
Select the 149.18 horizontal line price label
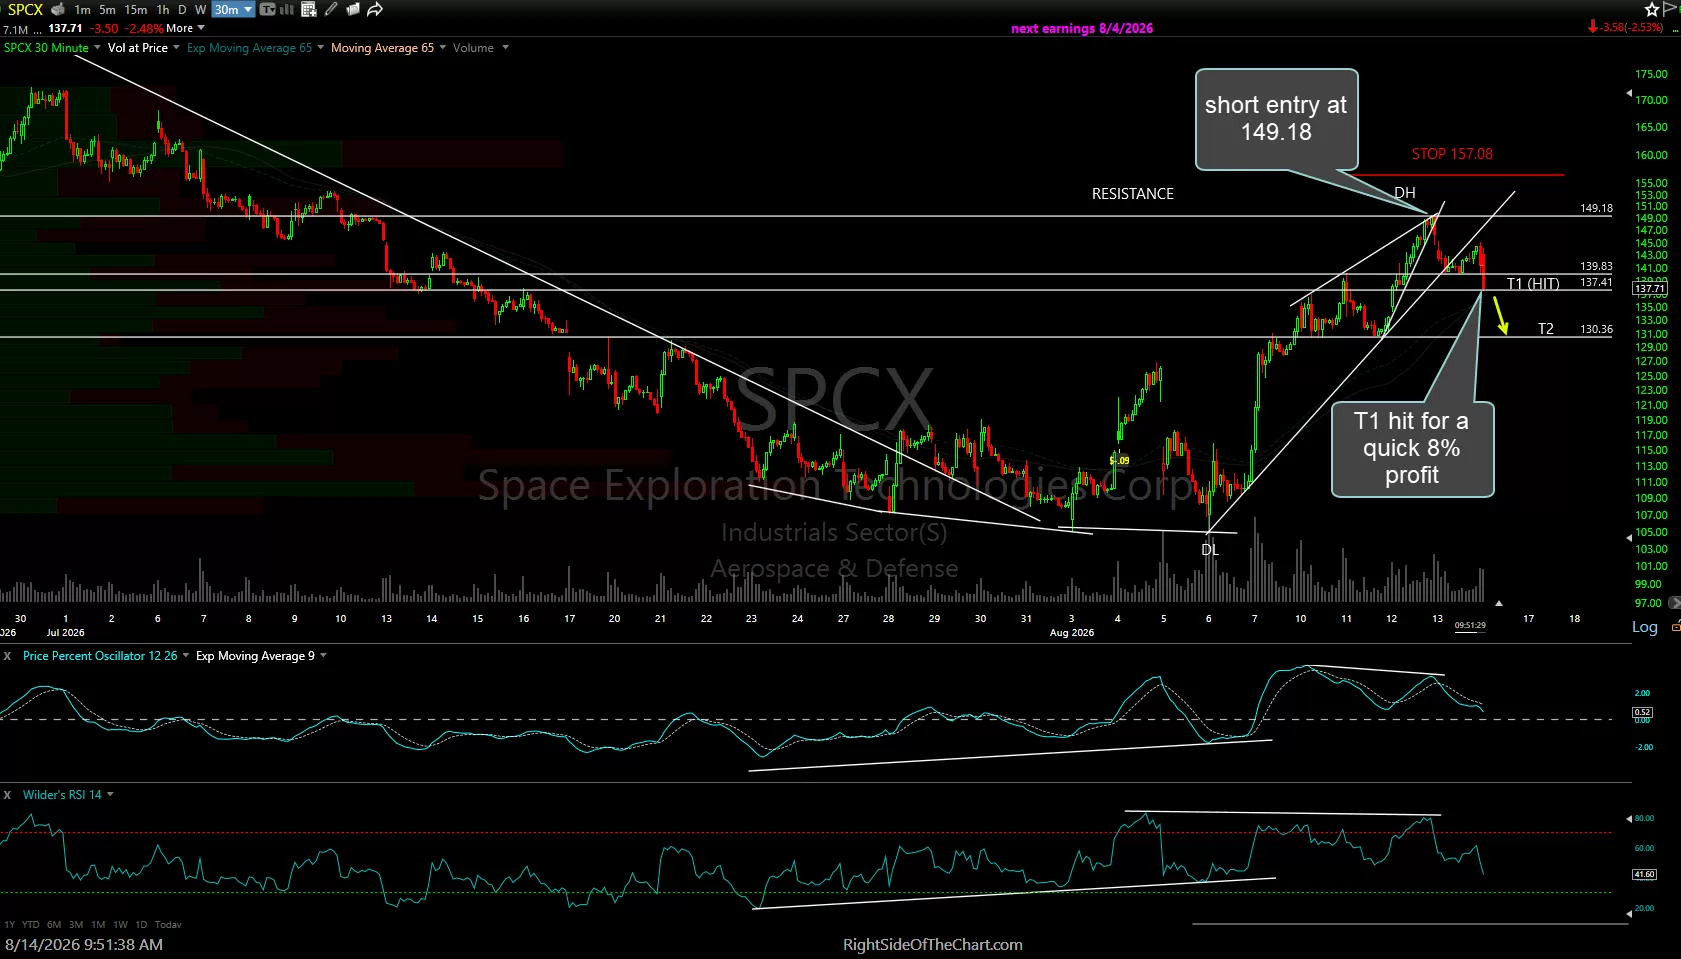point(1596,209)
